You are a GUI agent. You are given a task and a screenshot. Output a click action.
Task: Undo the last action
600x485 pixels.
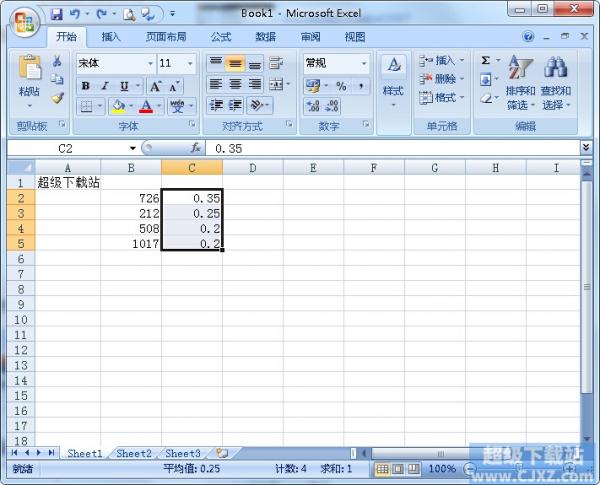[x=75, y=15]
